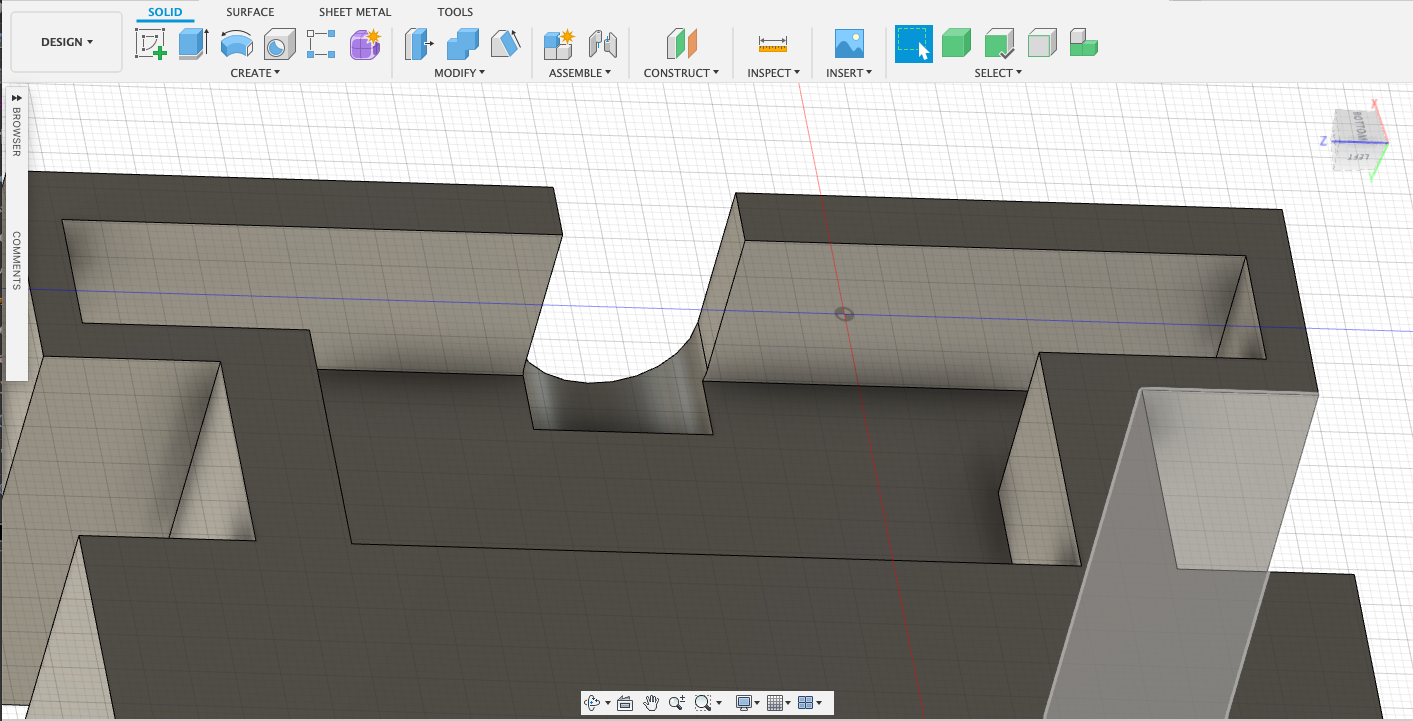
Task: Activate the window Select tool
Action: tap(913, 44)
